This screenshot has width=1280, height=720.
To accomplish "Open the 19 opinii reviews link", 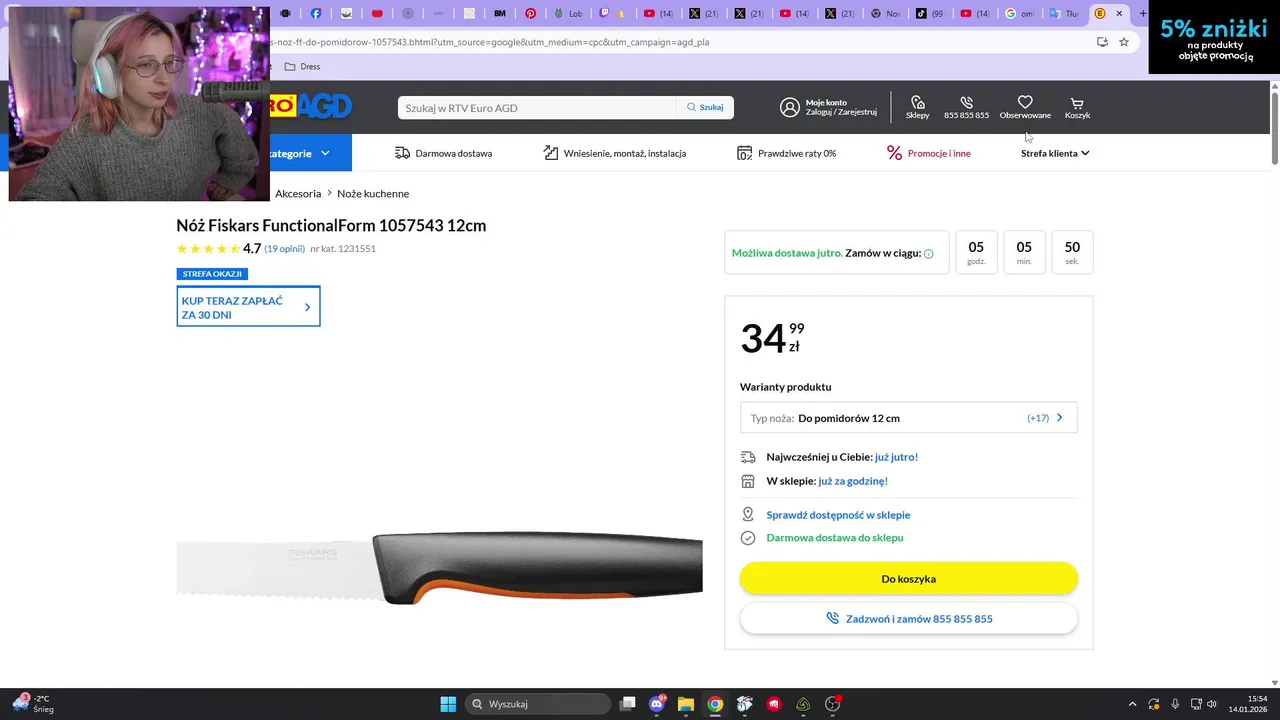I will coord(284,249).
